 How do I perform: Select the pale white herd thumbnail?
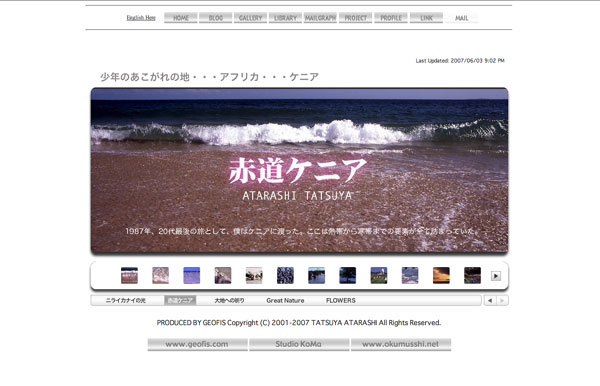coord(254,275)
